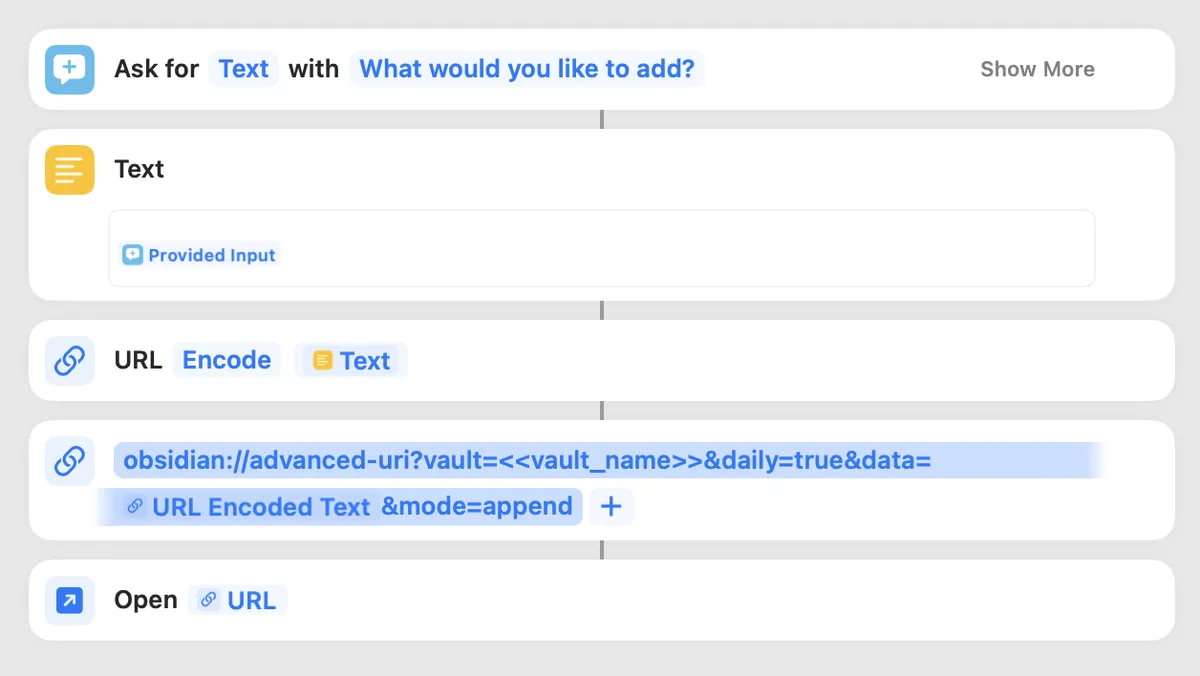Click the 'Text' action title label

[139, 169]
